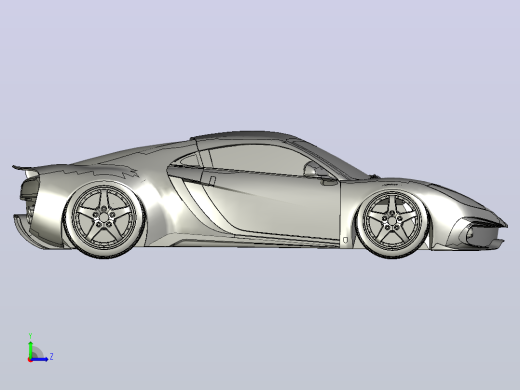Select the side mirror on the car
This screenshot has height=390, width=520.
pyautogui.click(x=313, y=169)
